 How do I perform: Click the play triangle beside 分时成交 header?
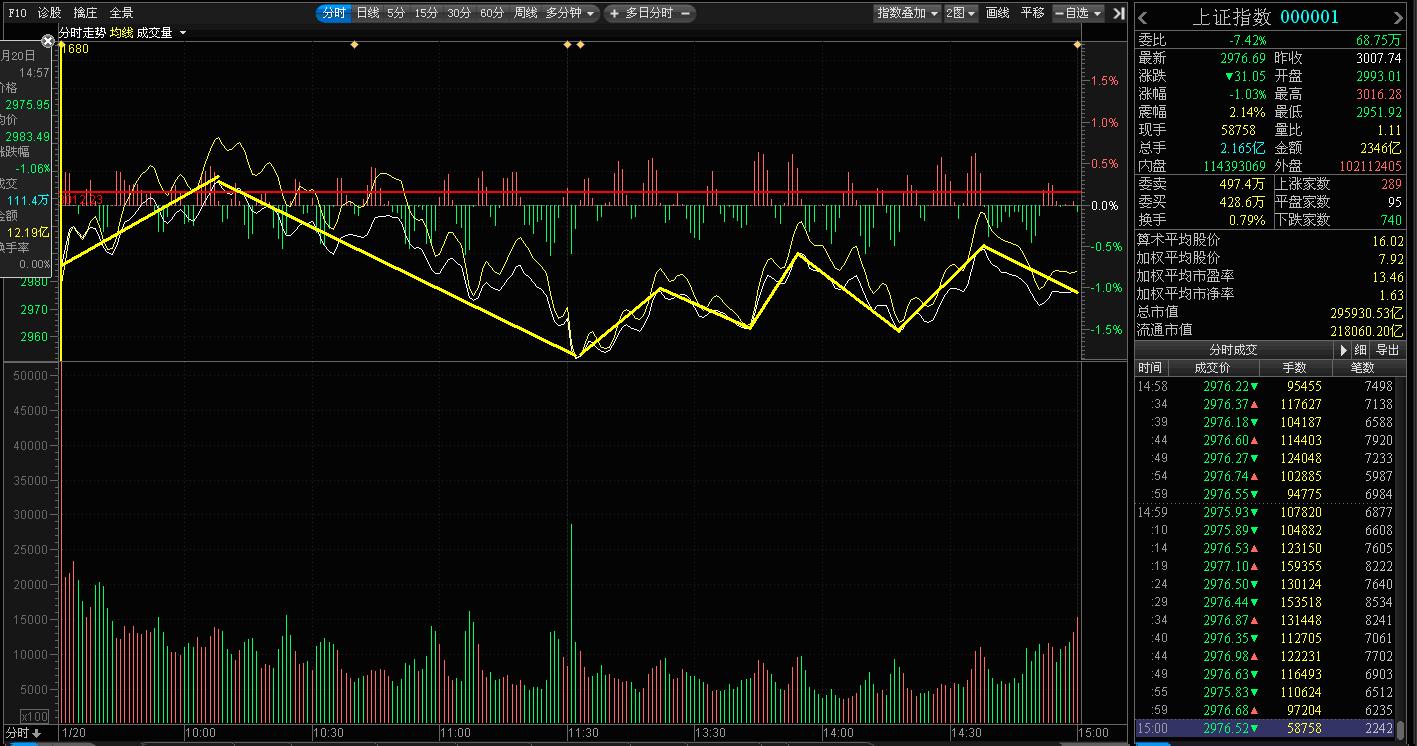click(1344, 350)
